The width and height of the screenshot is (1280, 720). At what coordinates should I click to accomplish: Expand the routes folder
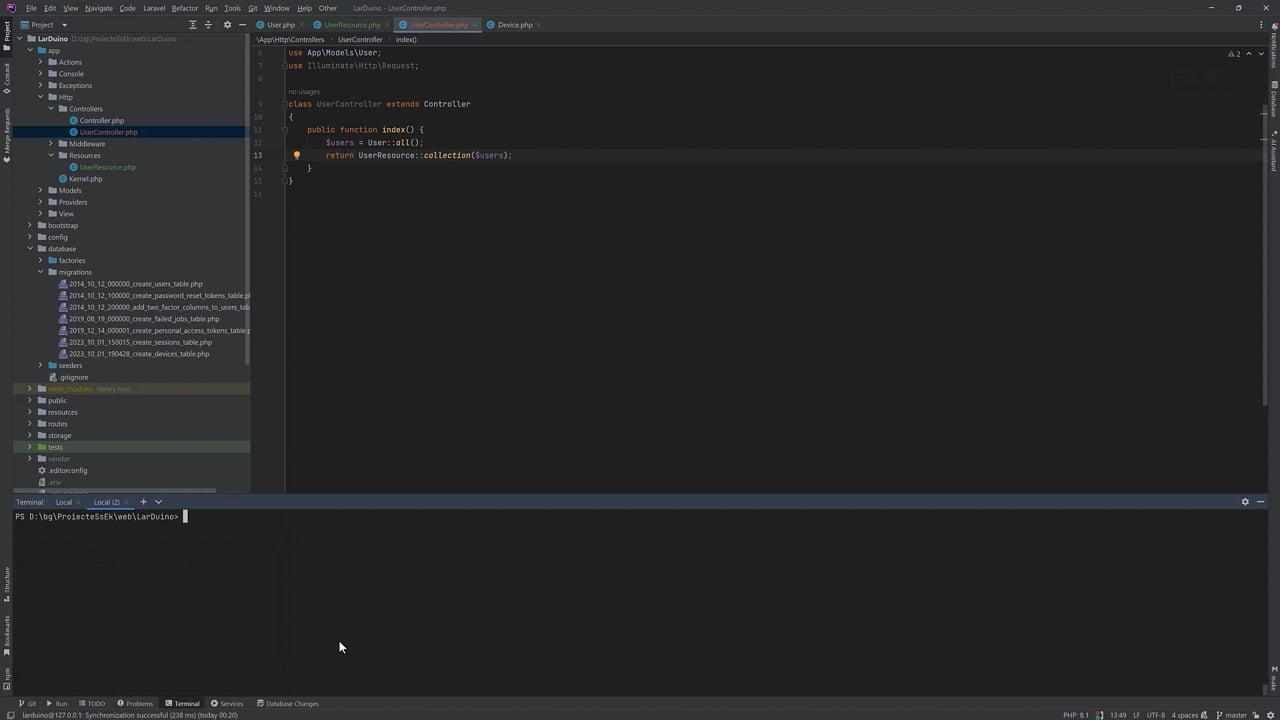click(x=30, y=424)
